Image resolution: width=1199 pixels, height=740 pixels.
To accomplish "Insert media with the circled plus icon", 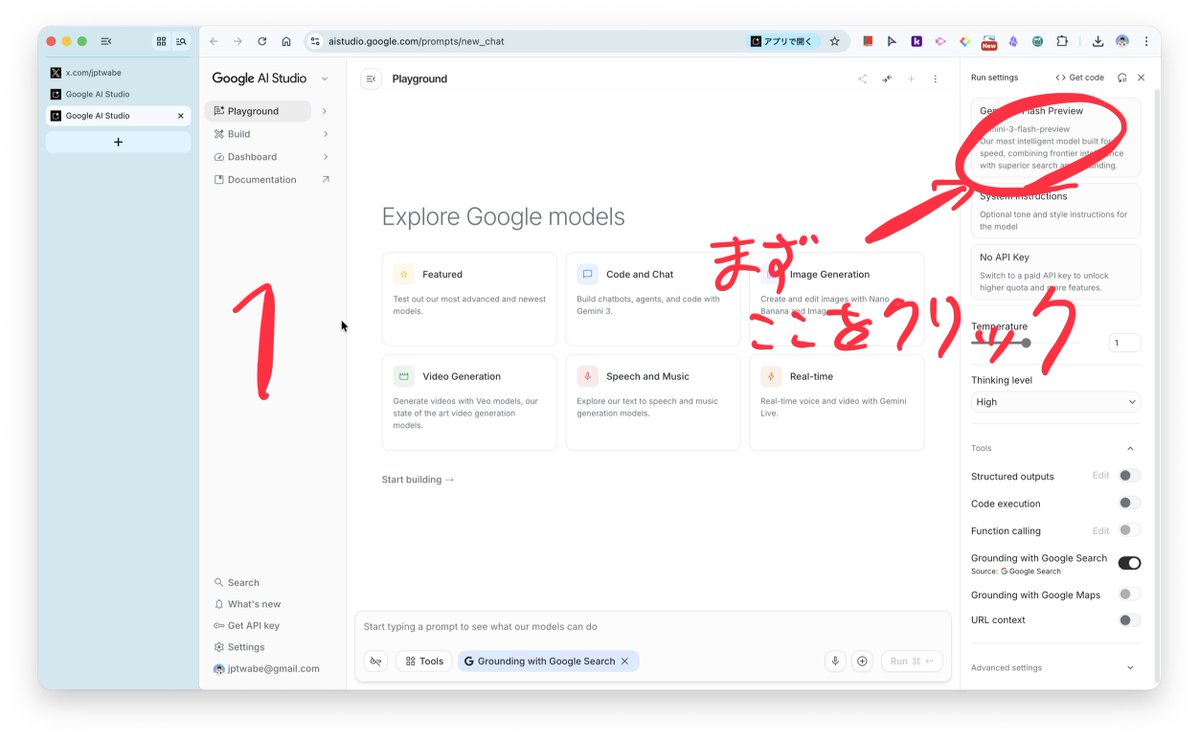I will 862,661.
